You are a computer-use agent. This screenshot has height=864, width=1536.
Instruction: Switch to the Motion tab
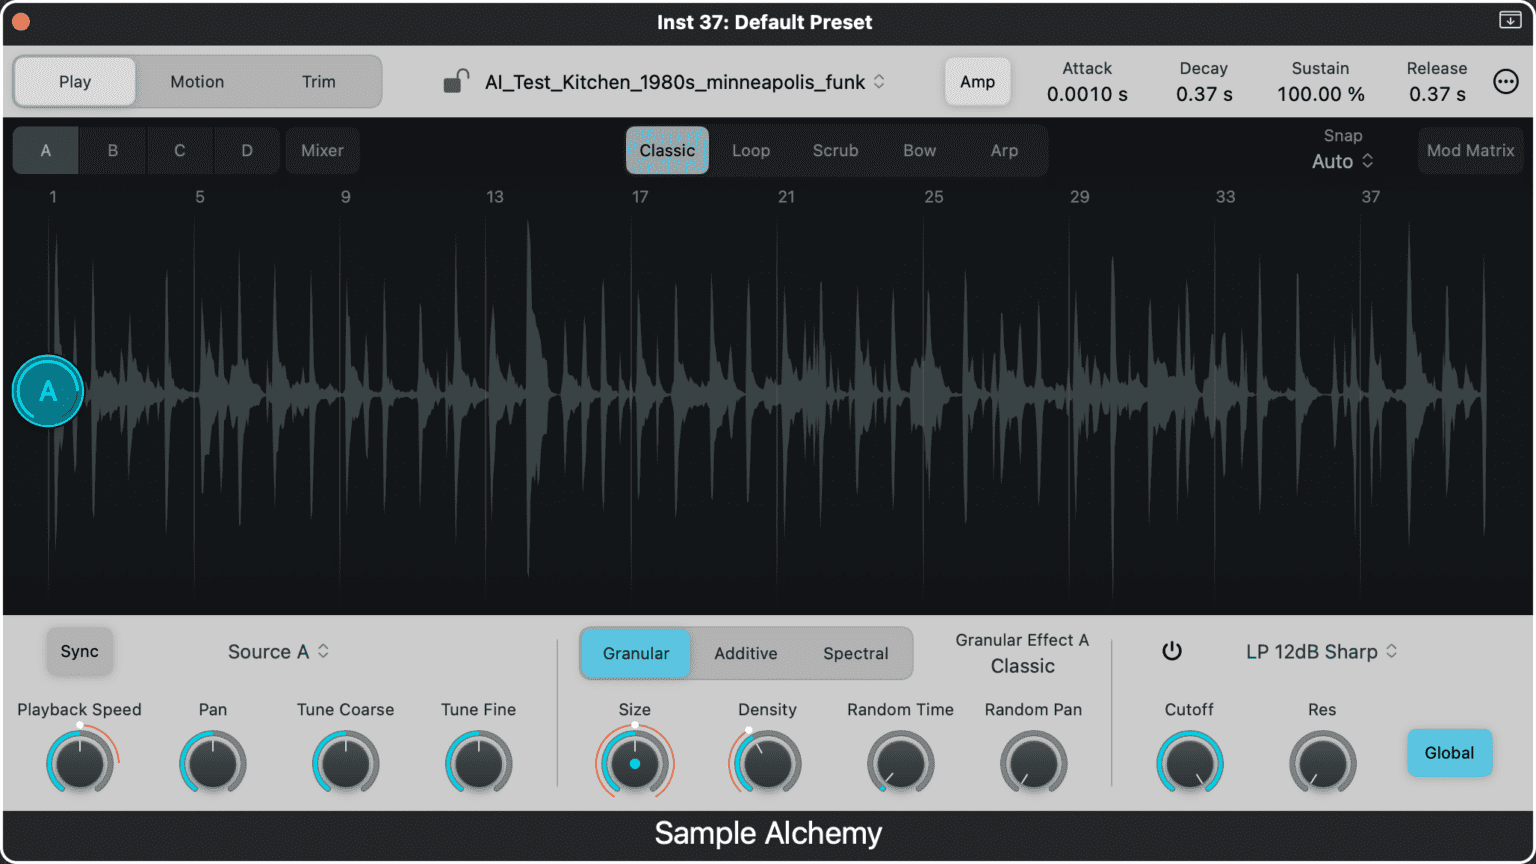coord(197,81)
